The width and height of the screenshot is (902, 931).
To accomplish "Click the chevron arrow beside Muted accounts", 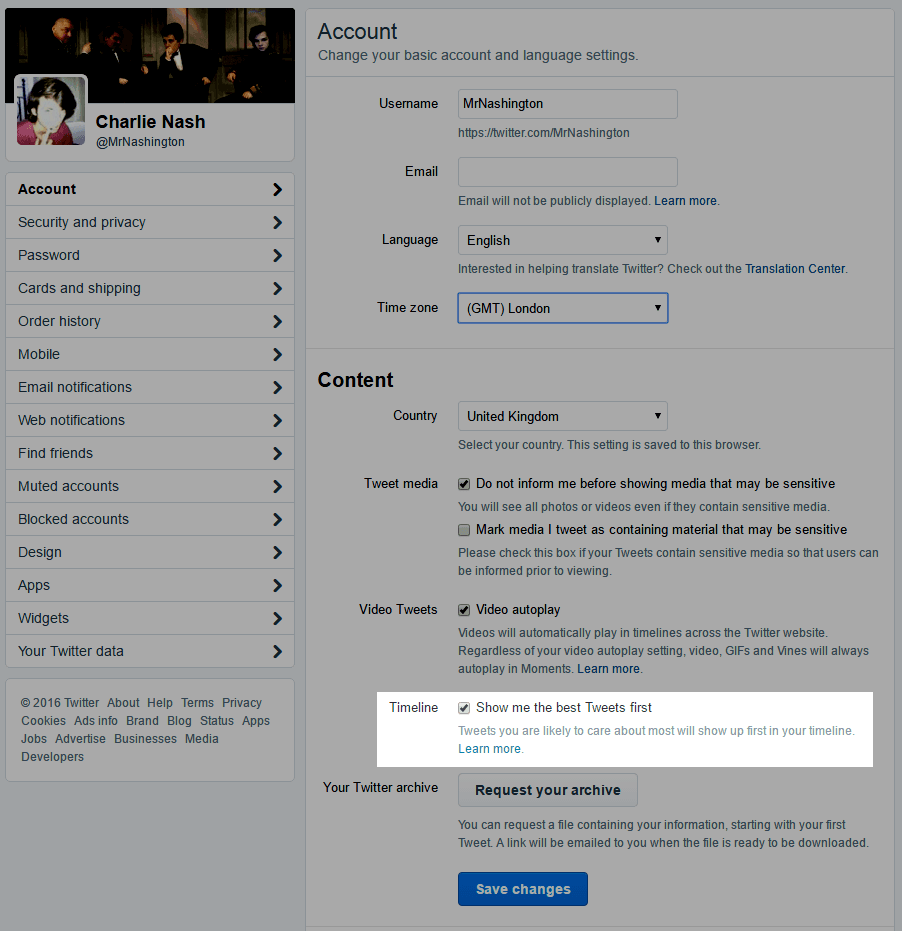I will click(x=277, y=486).
